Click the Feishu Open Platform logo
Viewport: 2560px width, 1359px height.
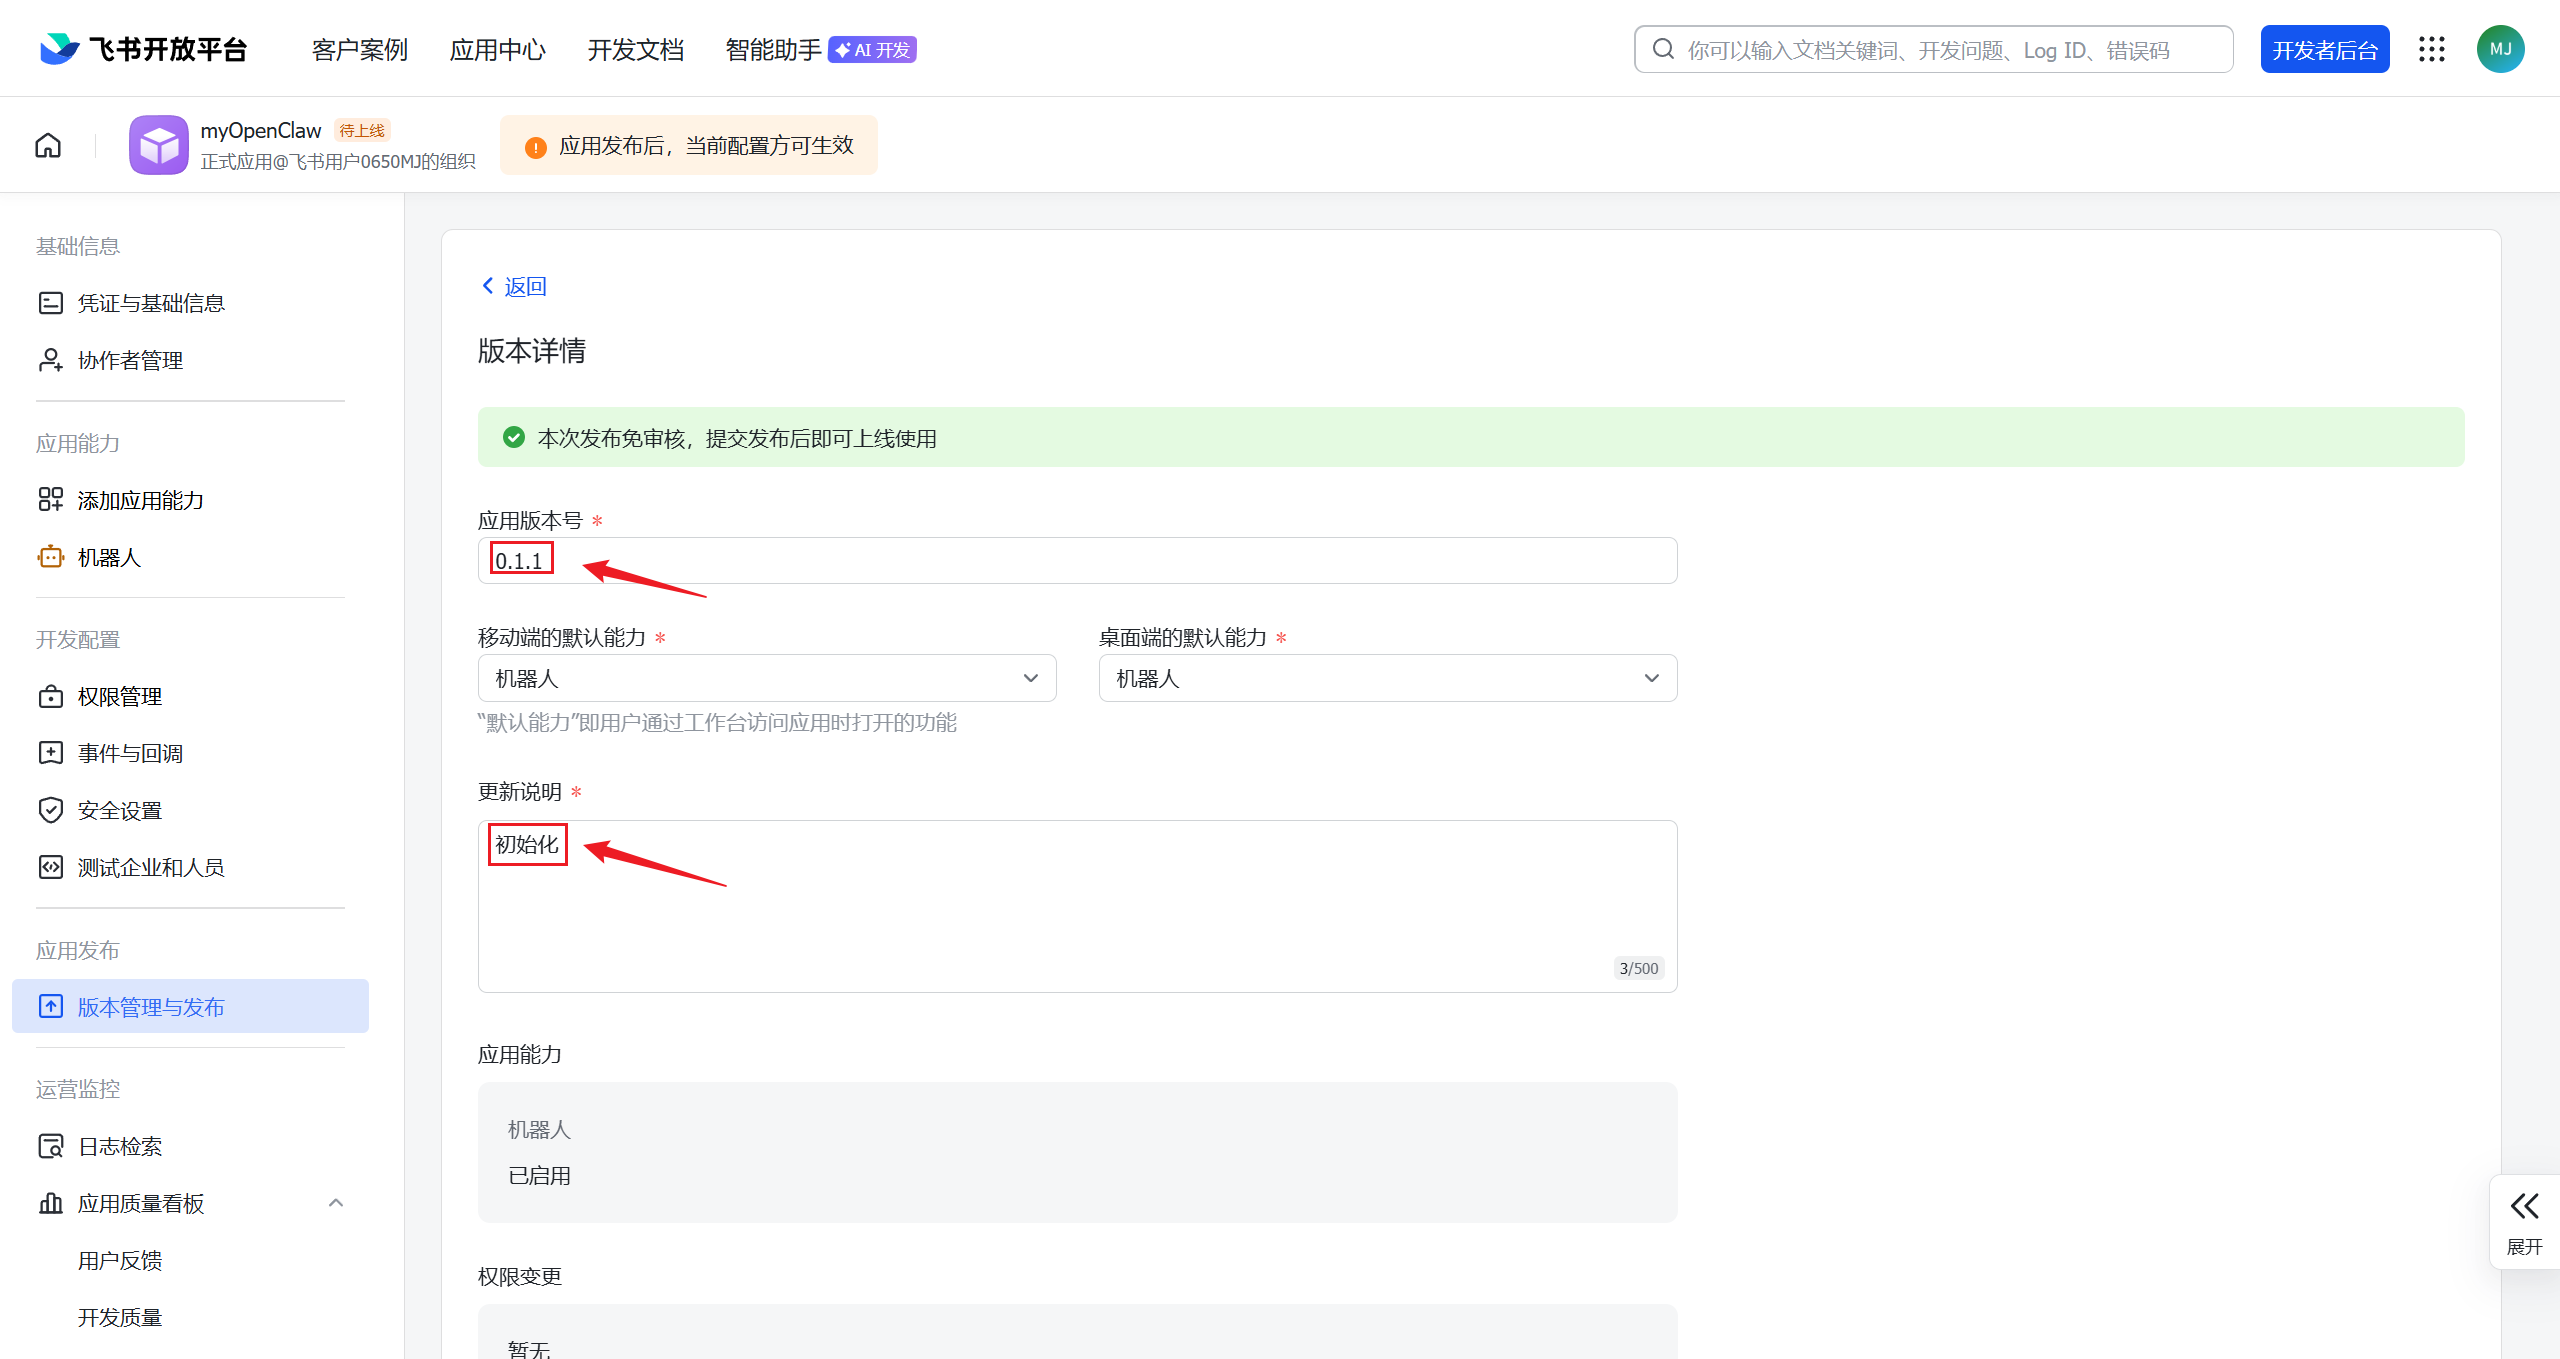pyautogui.click(x=142, y=49)
